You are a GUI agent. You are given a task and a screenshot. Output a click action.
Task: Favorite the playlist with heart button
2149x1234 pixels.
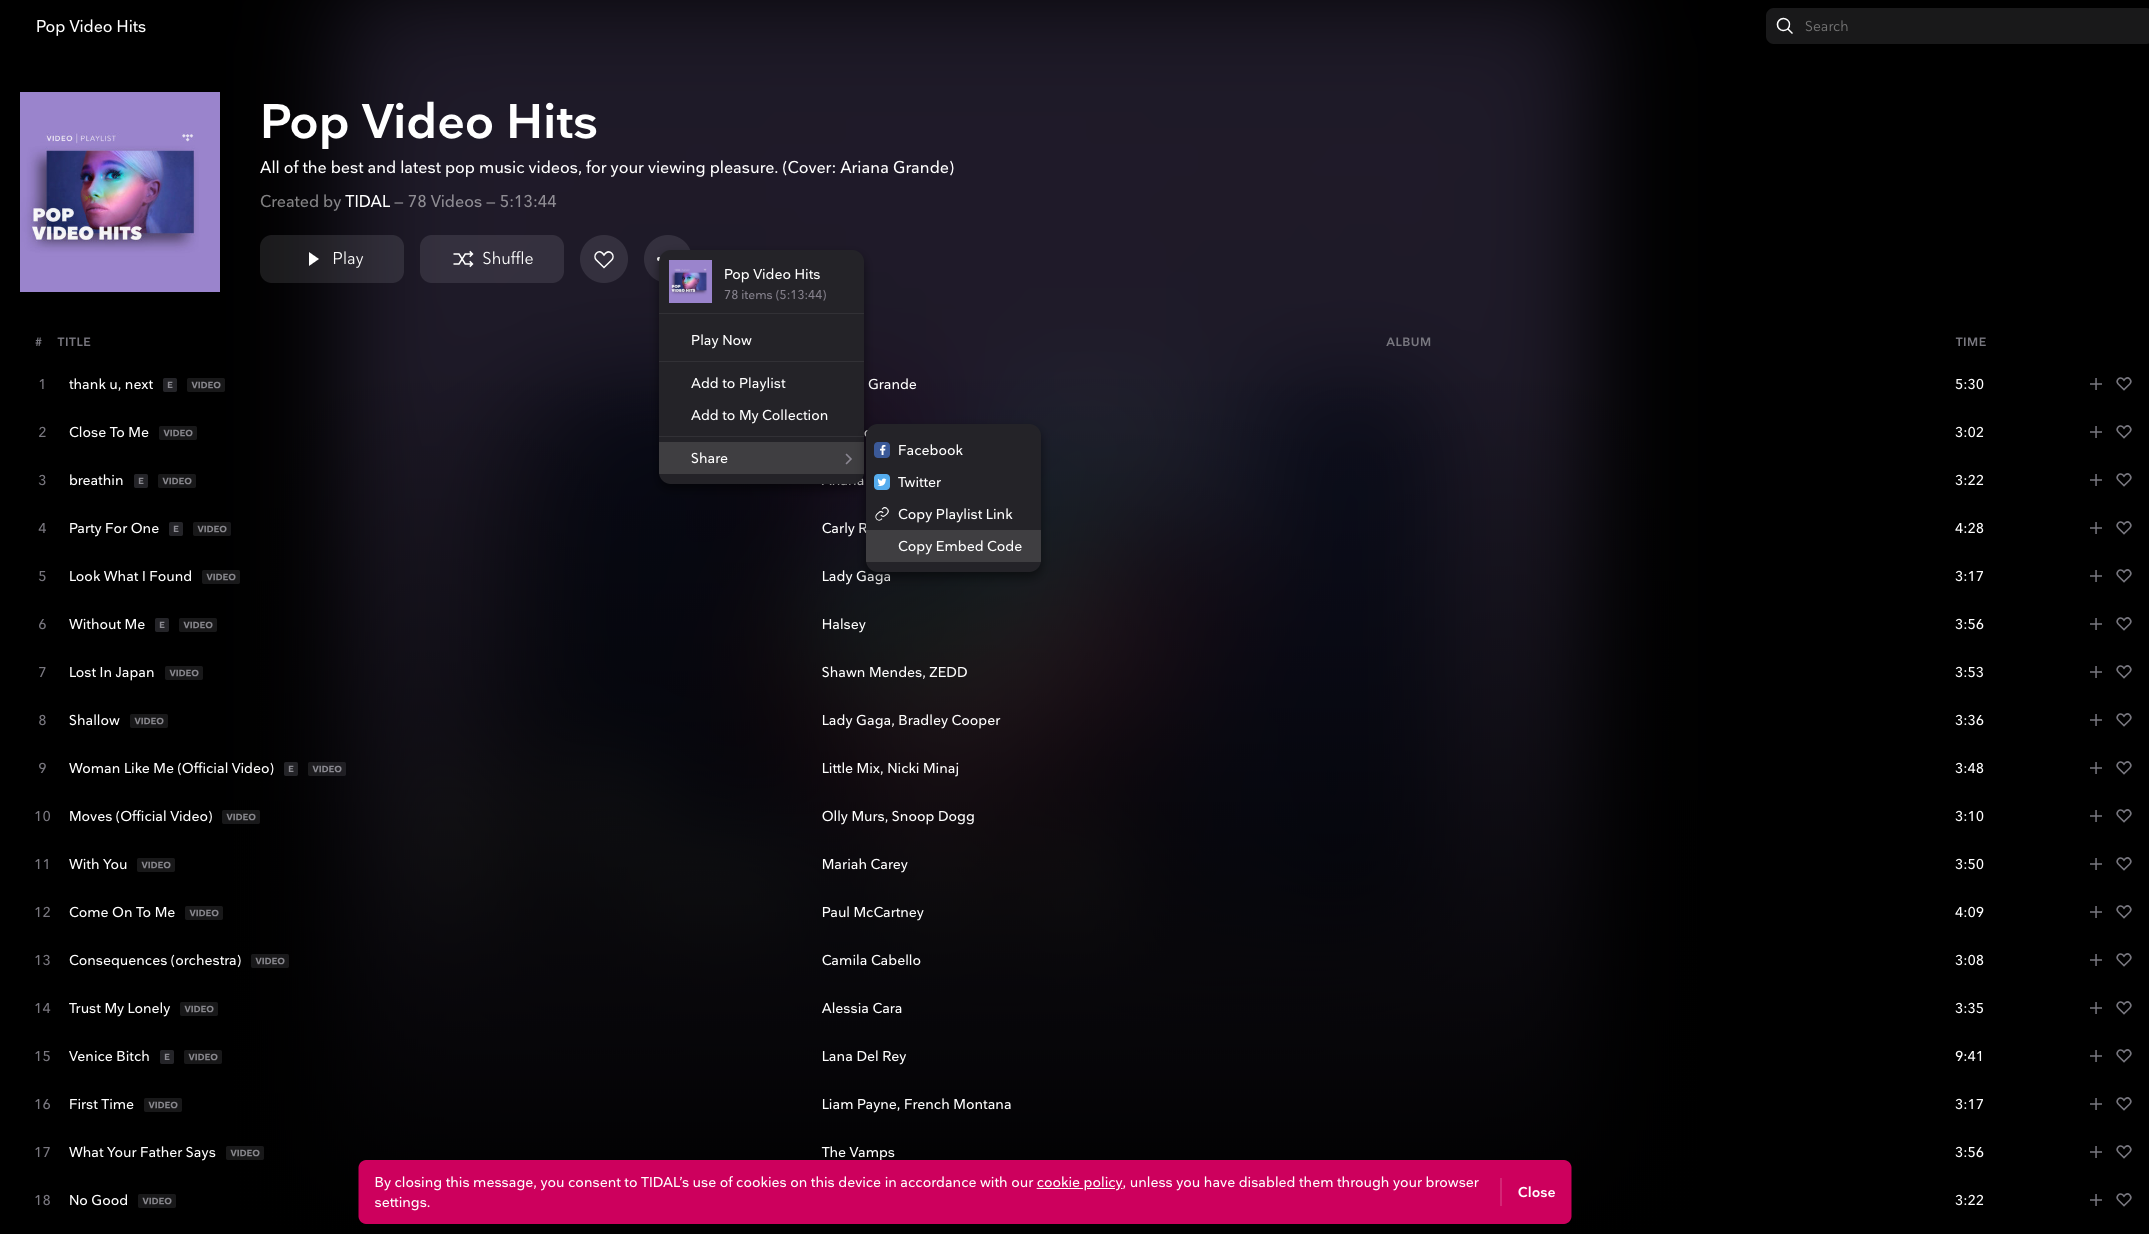click(604, 259)
